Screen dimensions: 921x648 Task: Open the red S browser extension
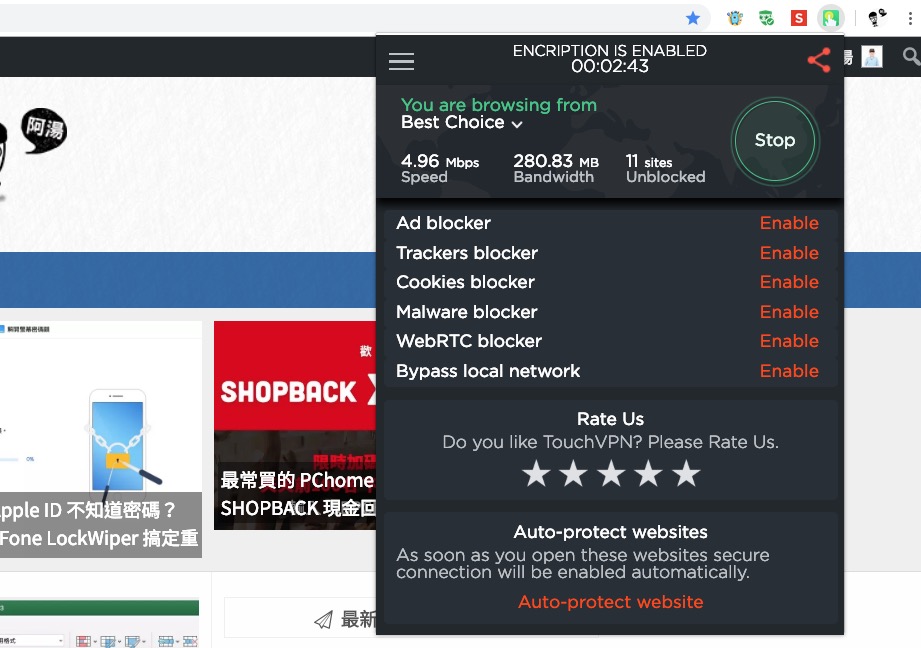click(798, 18)
